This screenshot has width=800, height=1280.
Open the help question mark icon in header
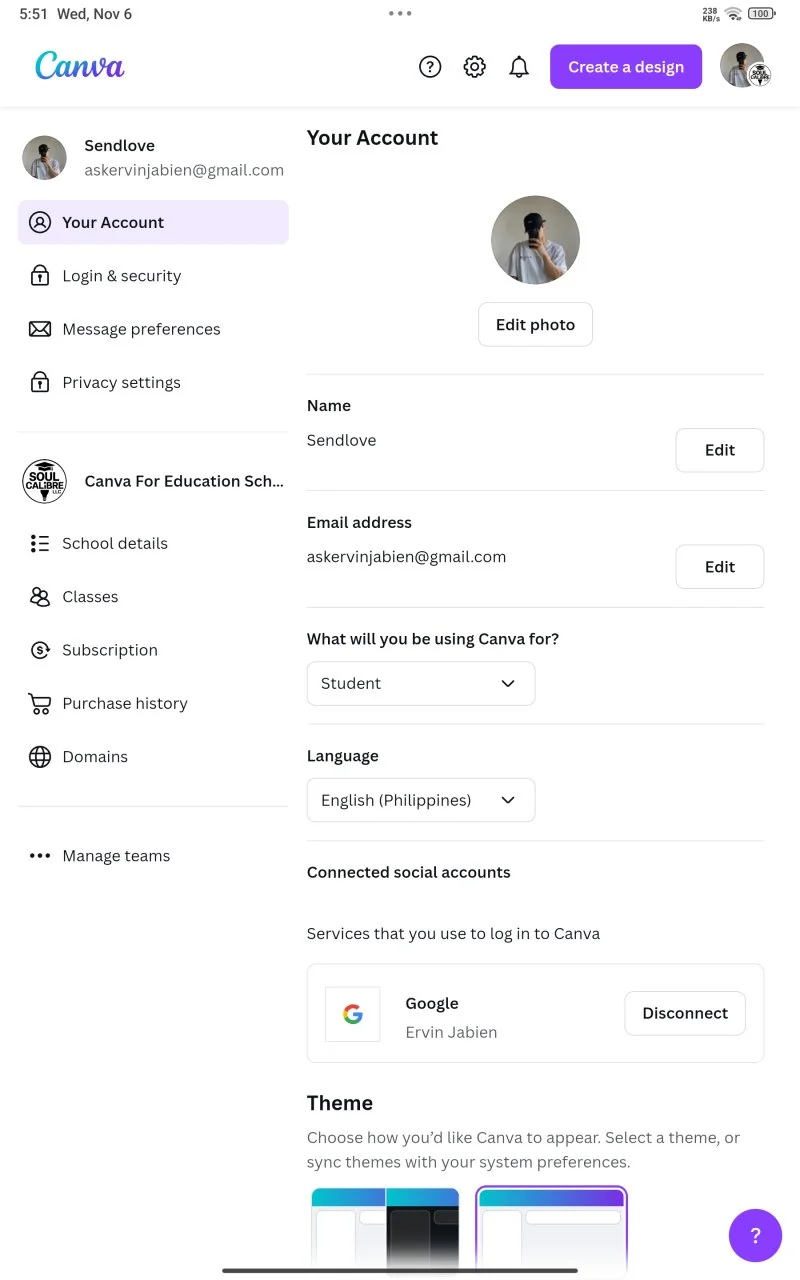430,67
